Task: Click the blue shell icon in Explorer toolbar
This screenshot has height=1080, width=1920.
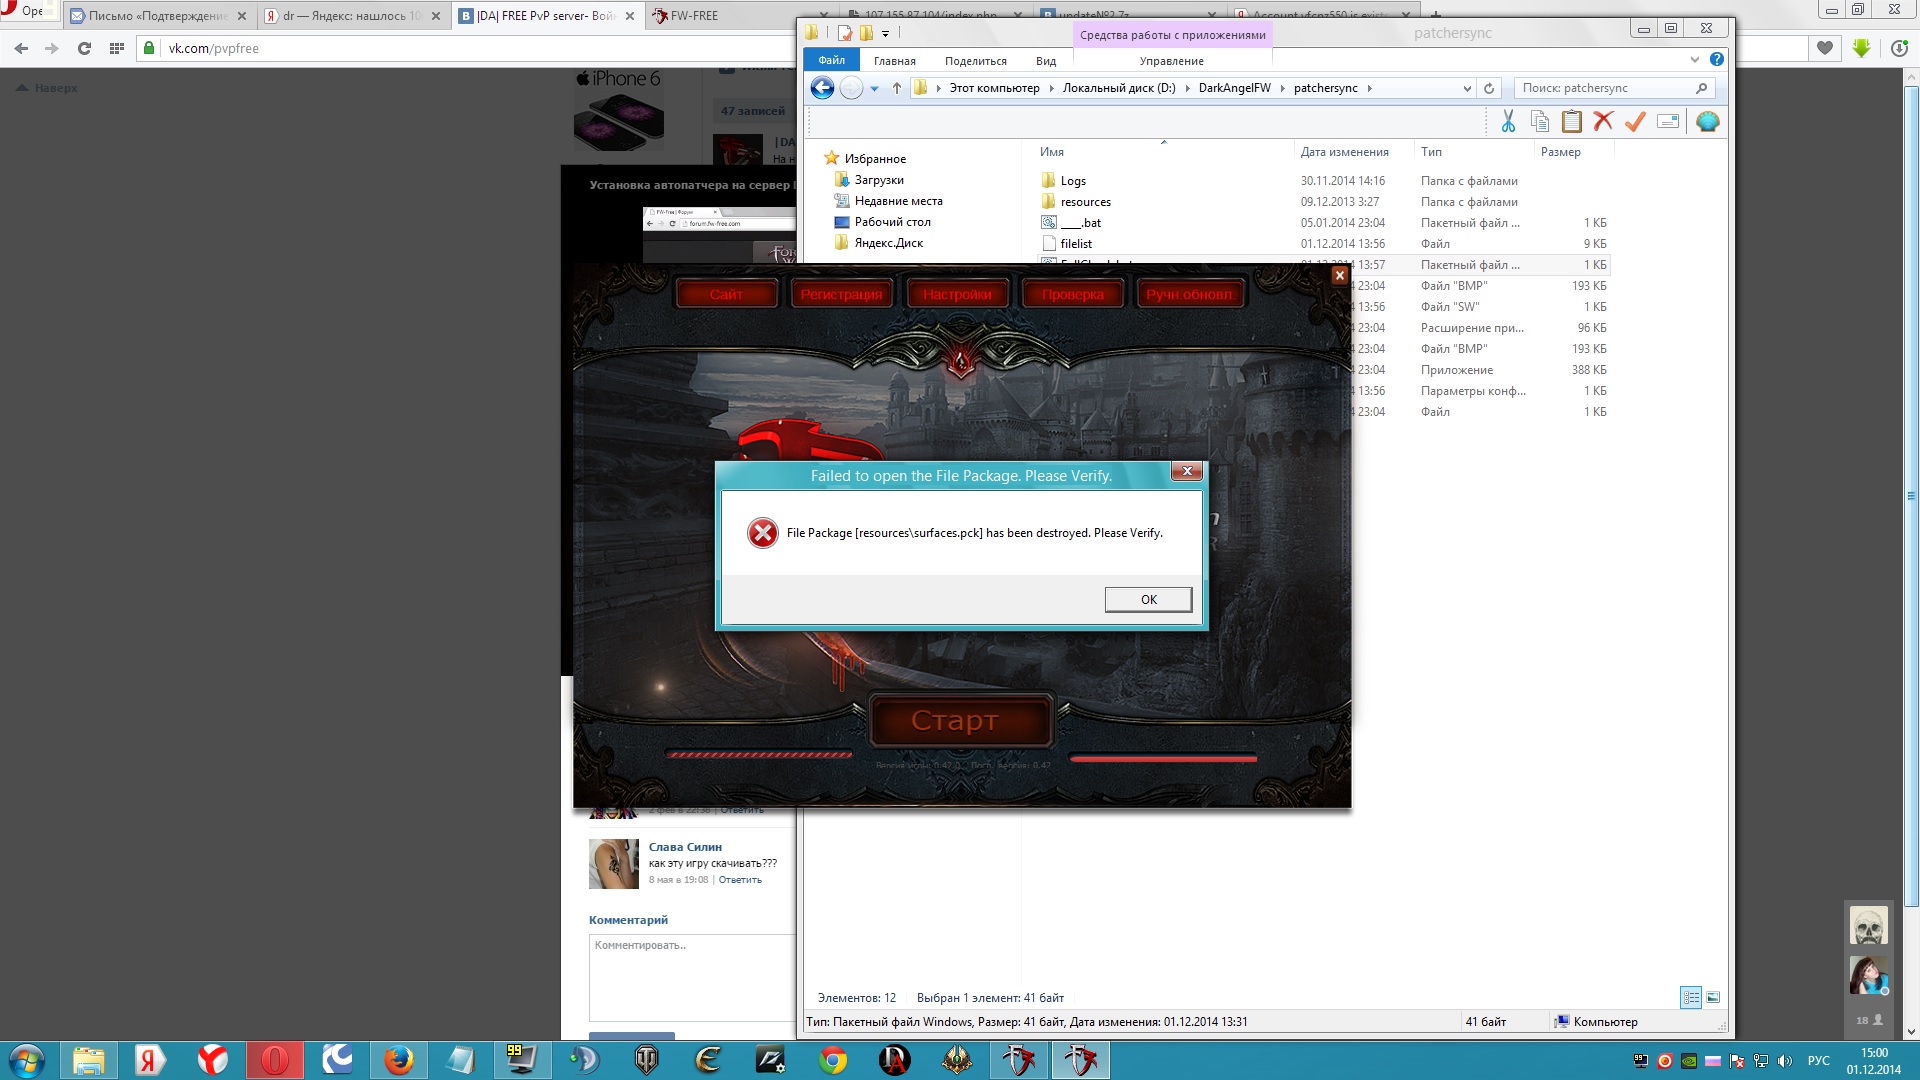Action: click(x=1708, y=122)
